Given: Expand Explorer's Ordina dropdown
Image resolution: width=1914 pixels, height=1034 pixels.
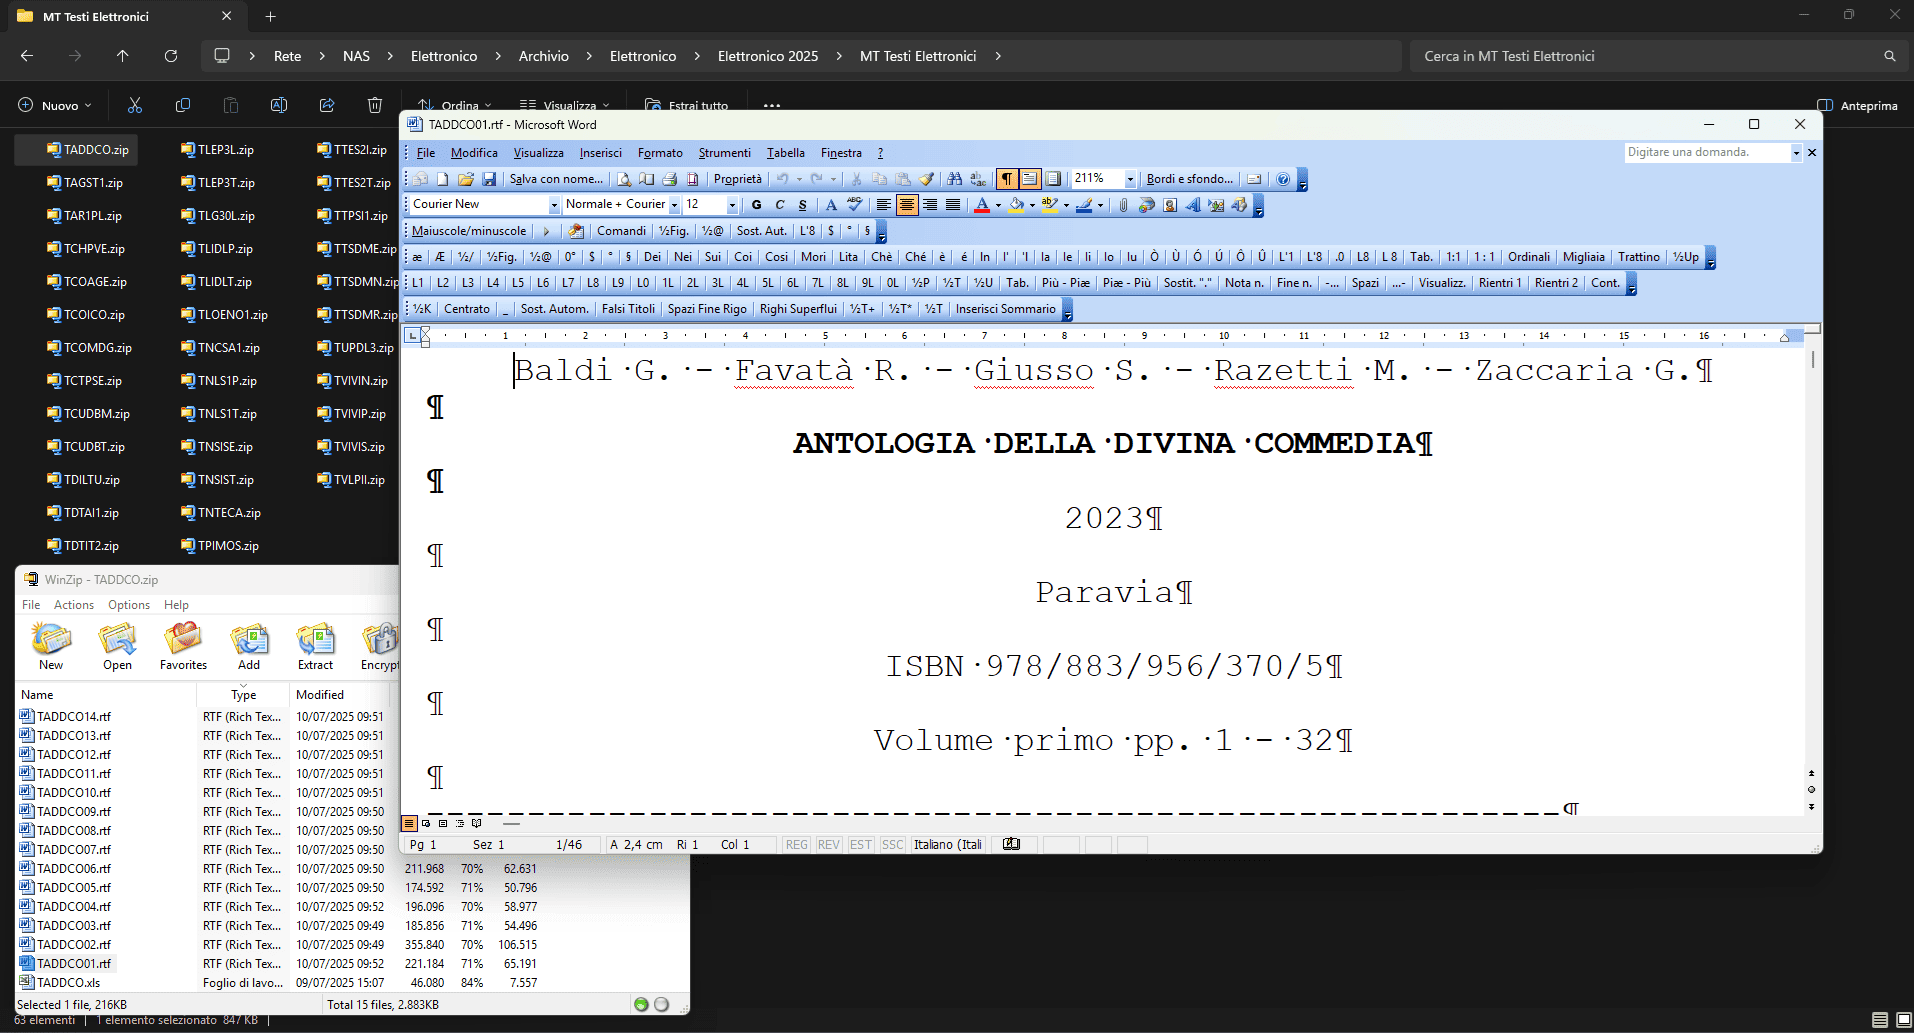Looking at the screenshot, I should 455,104.
